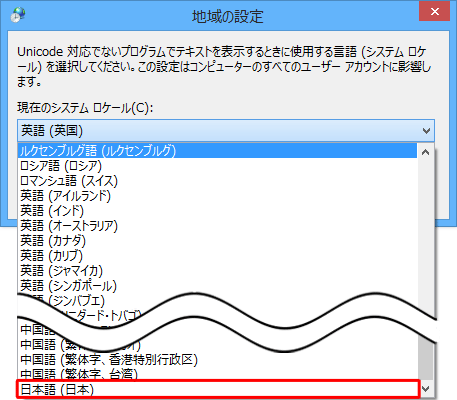This screenshot has height=400, width=457.
Task: Select ルクセンブルク語 (ルクセンブルク) in list
Action: (217, 151)
